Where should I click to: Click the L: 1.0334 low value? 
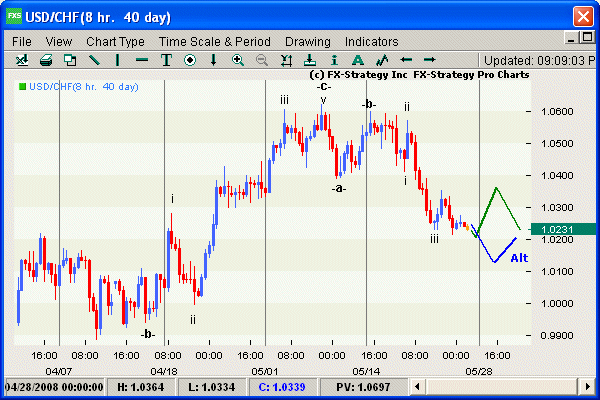click(x=212, y=387)
